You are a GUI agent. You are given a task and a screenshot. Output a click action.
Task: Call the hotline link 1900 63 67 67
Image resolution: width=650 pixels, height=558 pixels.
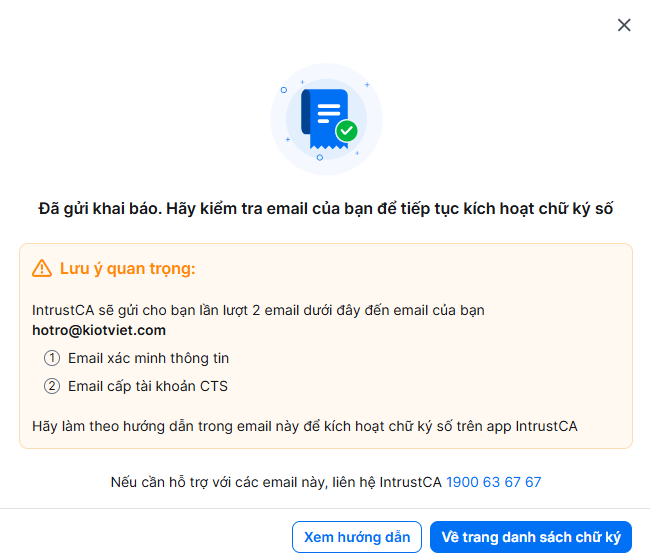click(x=494, y=482)
